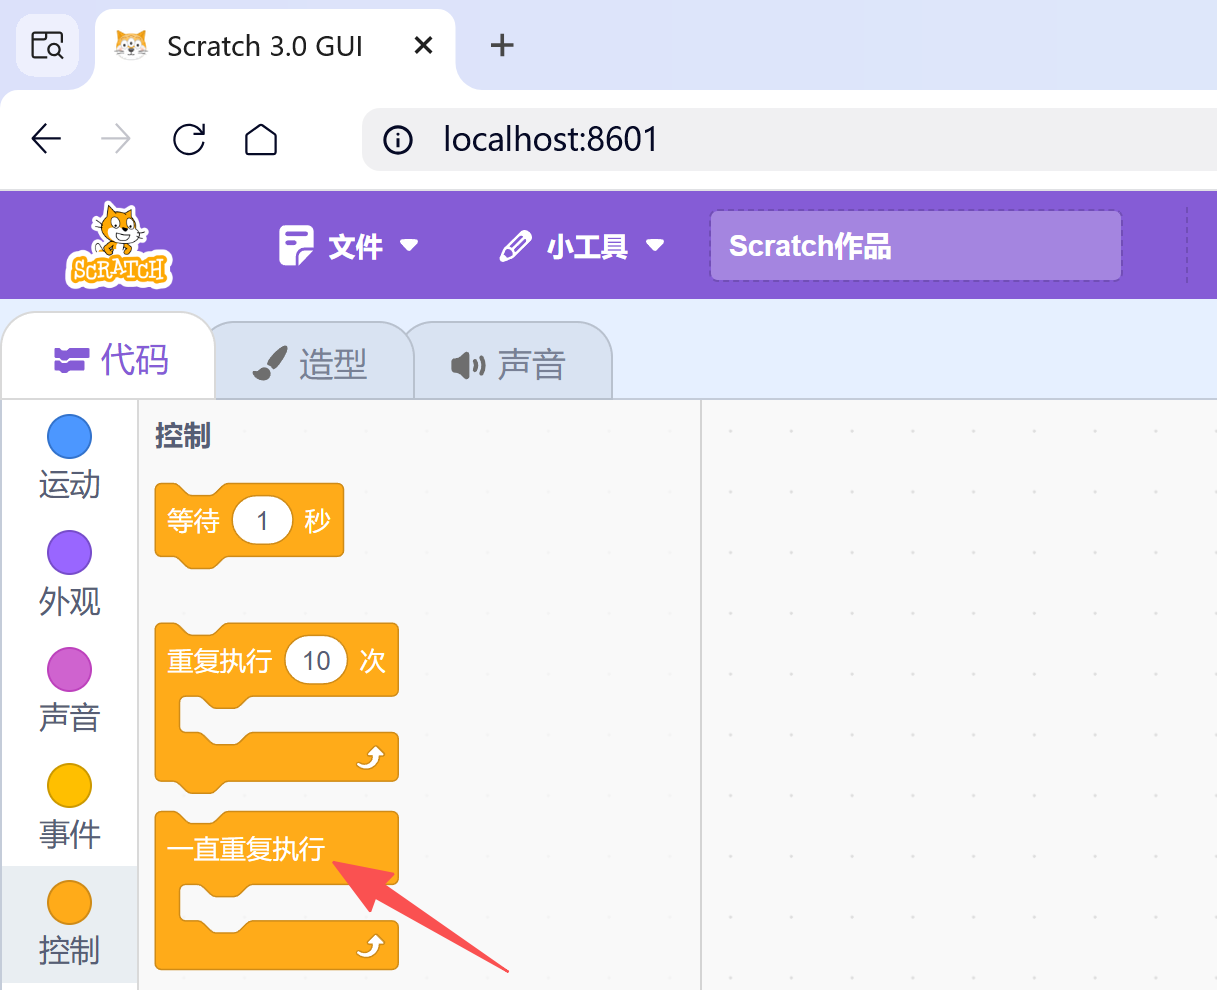Screen dimensions: 1217x990
Task: Click the file icon beside 文件
Action: coord(296,245)
